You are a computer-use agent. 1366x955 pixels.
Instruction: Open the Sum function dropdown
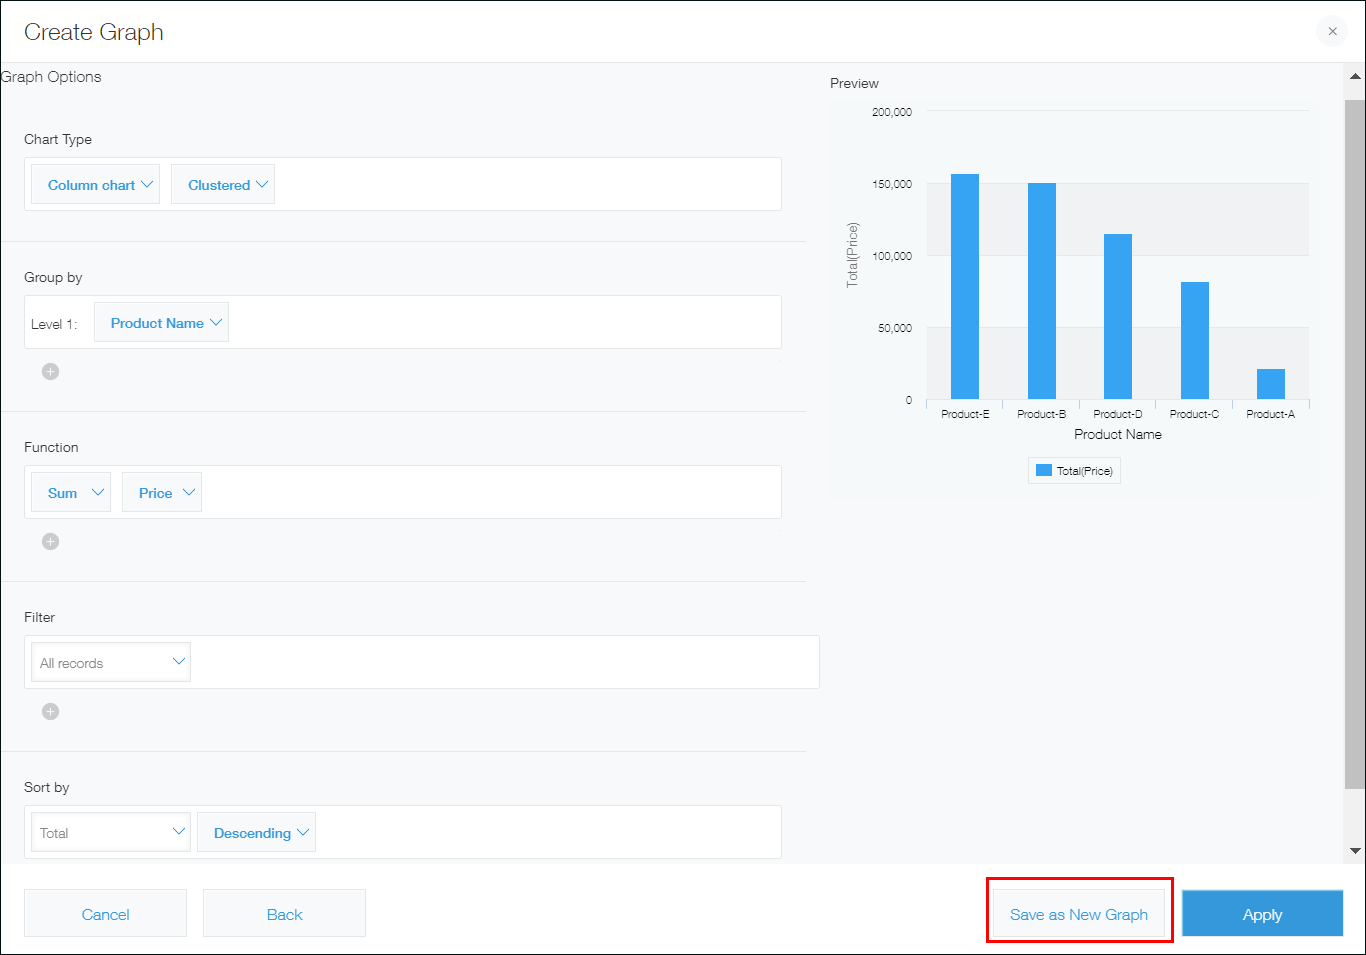pyautogui.click(x=71, y=493)
